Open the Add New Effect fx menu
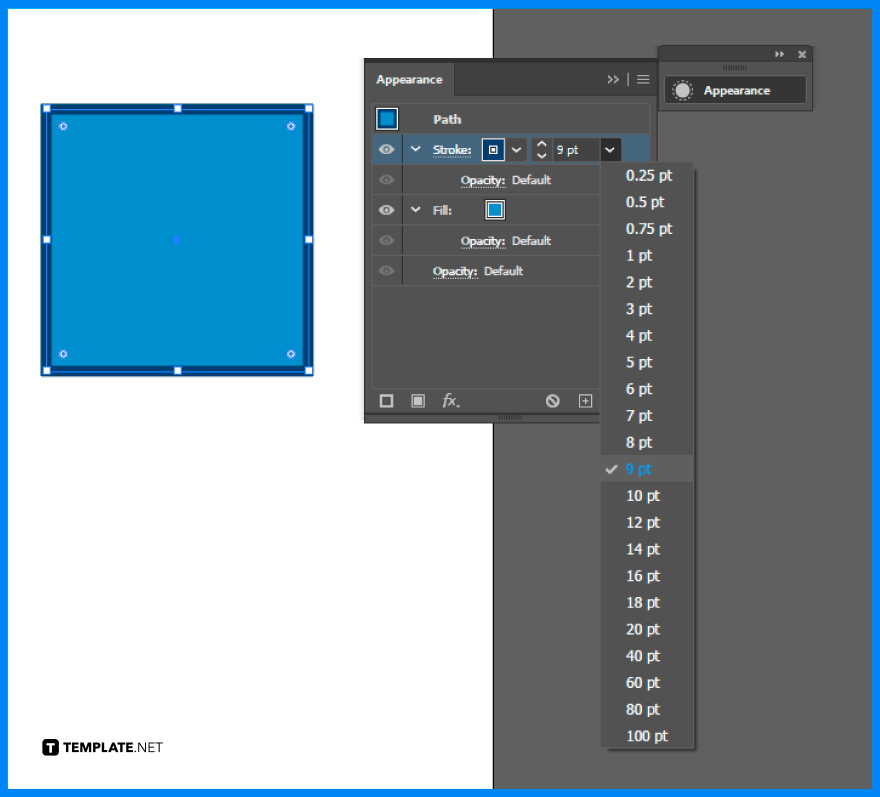Screen dimensions: 880x797 coord(449,401)
